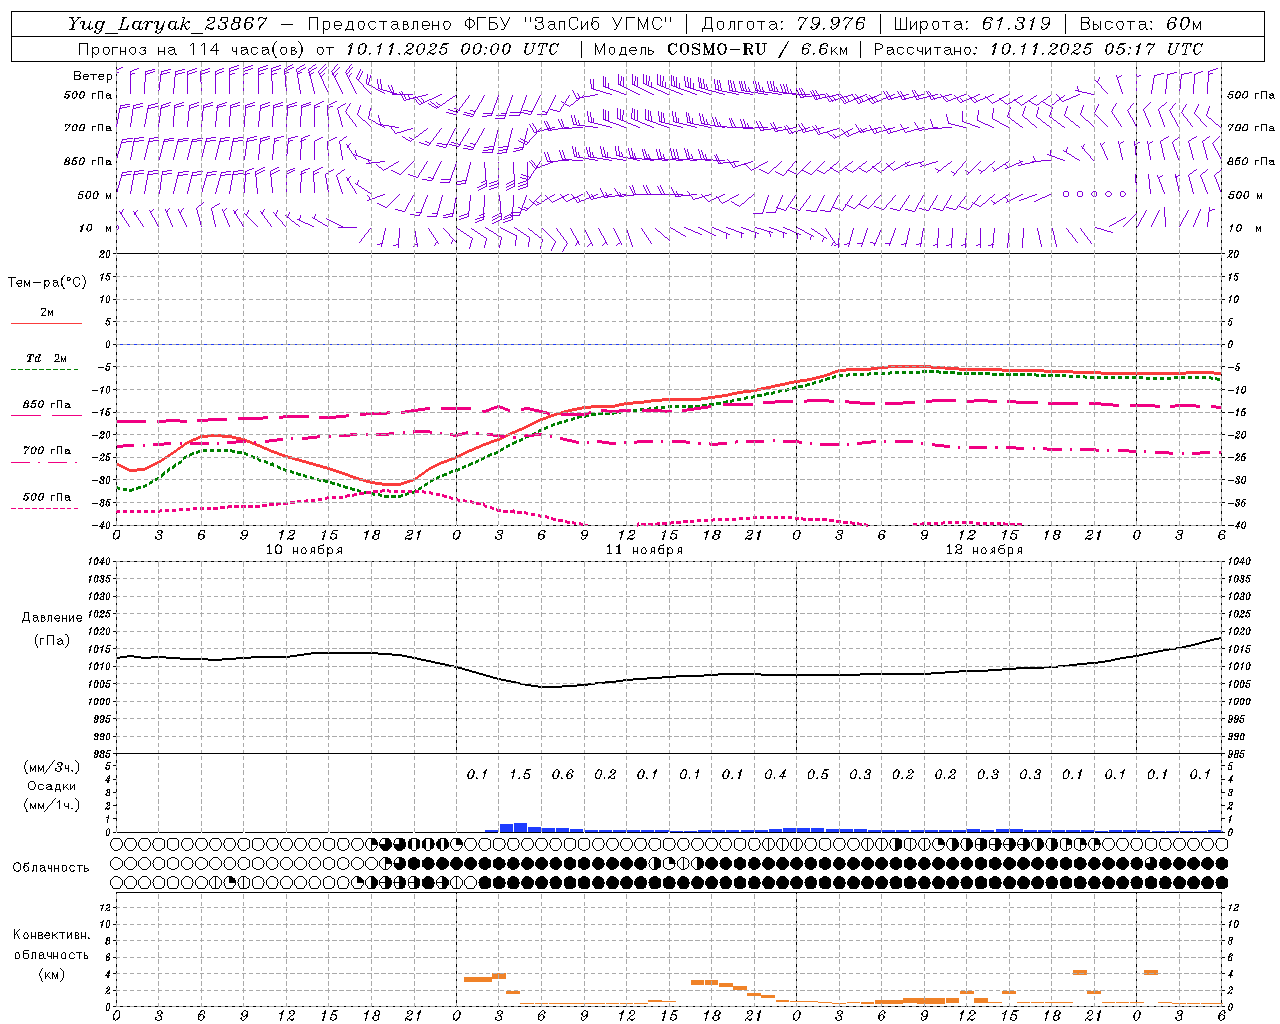Image resolution: width=1280 pixels, height=1024 pixels.
Task: Click the station title Yug_Laryak_23867
Action: coord(168,24)
